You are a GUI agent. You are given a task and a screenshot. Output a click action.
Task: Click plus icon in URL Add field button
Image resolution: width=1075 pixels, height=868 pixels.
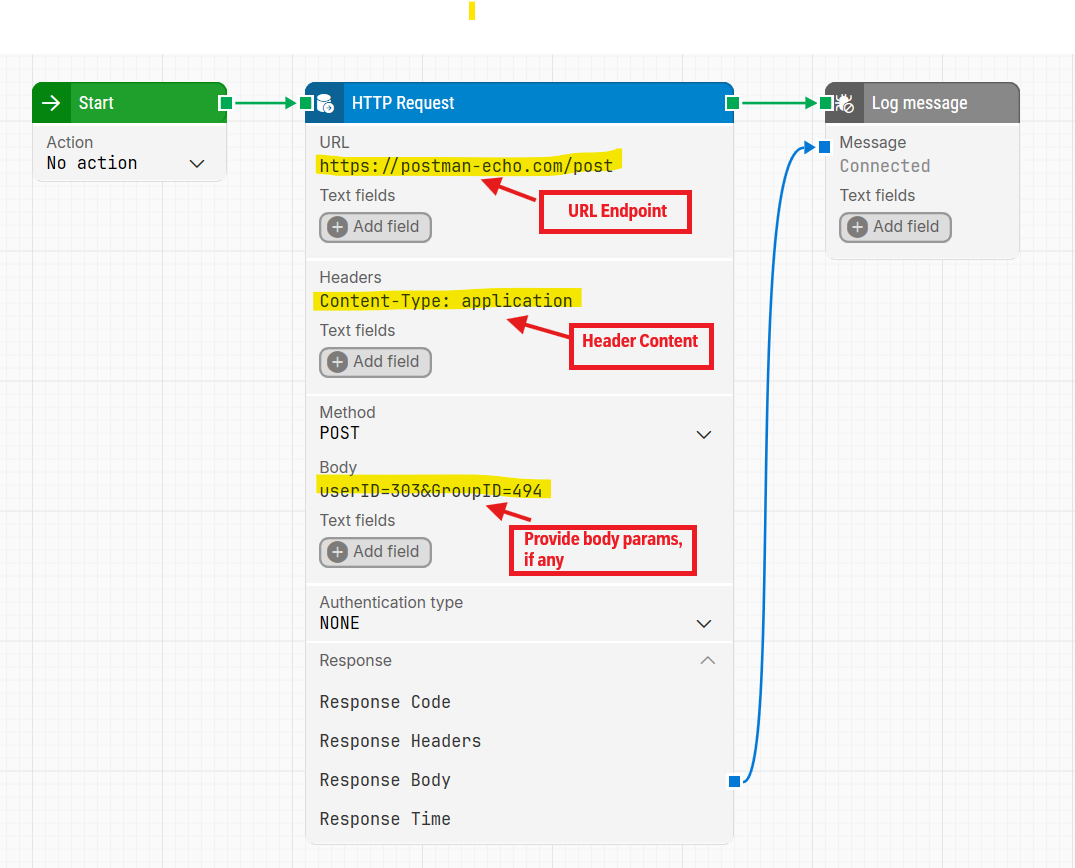tap(337, 227)
